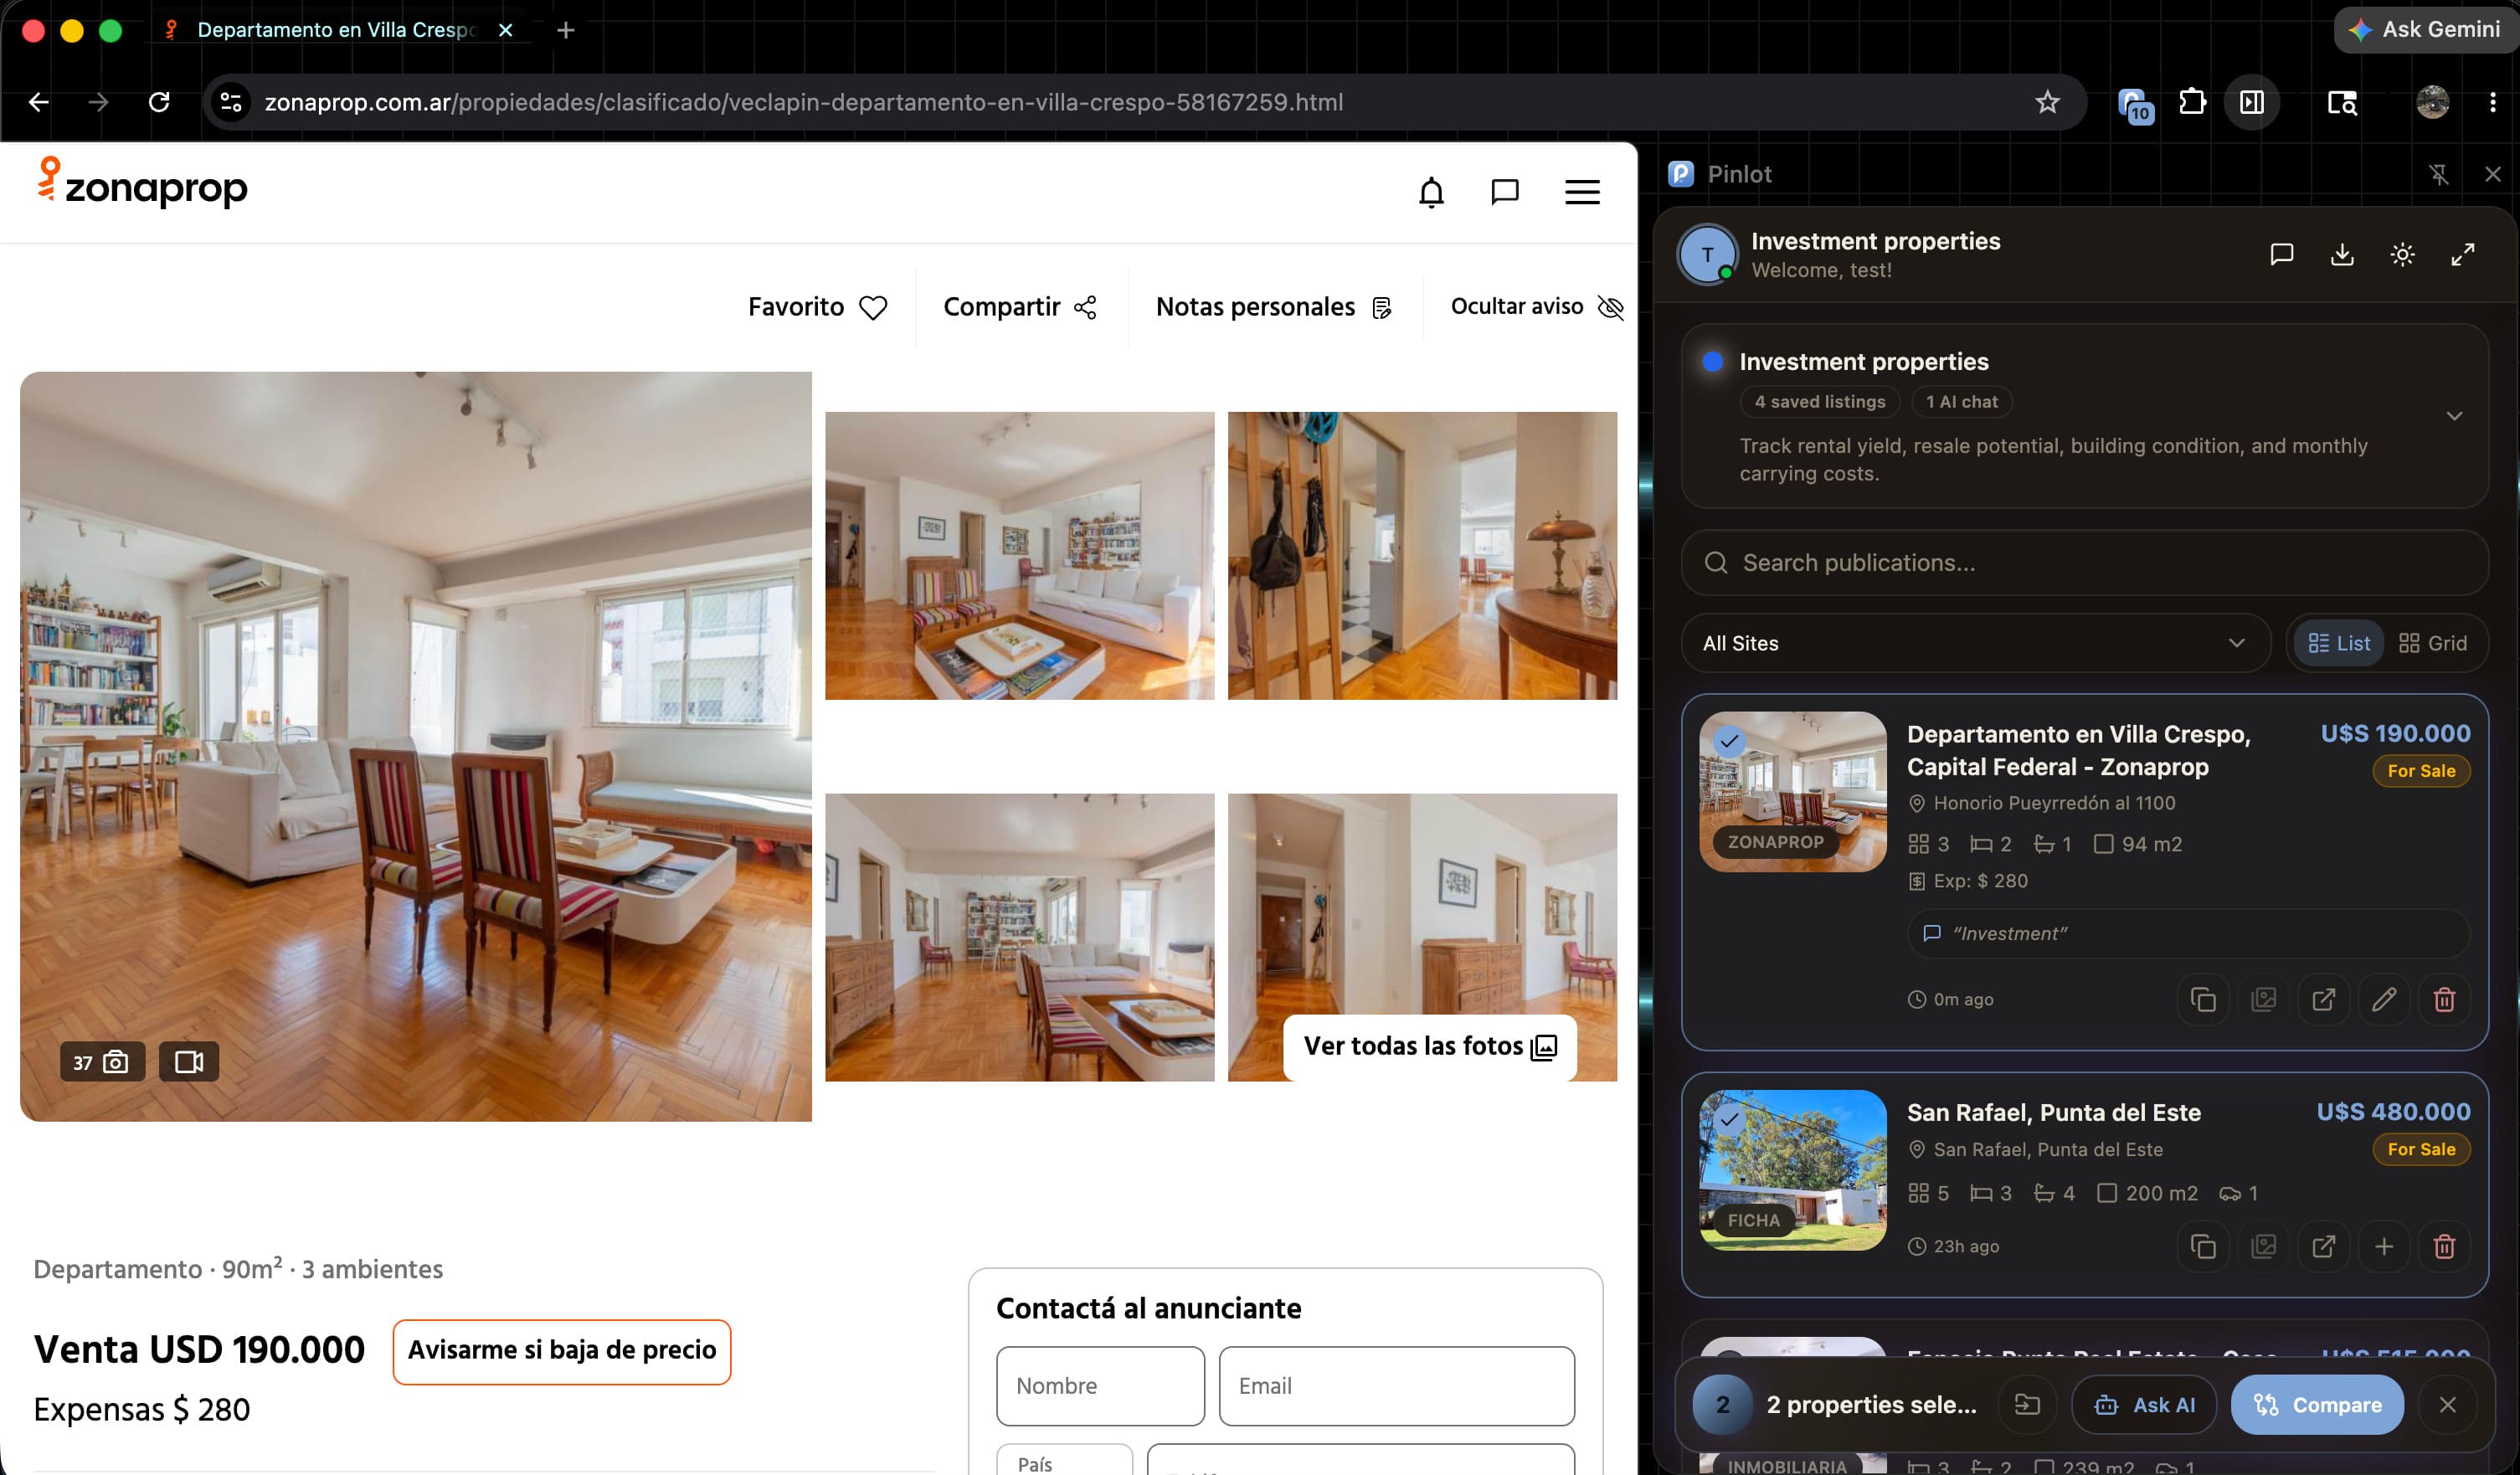Expand Pinlot panel to fullscreen
2520x1475 pixels.
point(2462,254)
